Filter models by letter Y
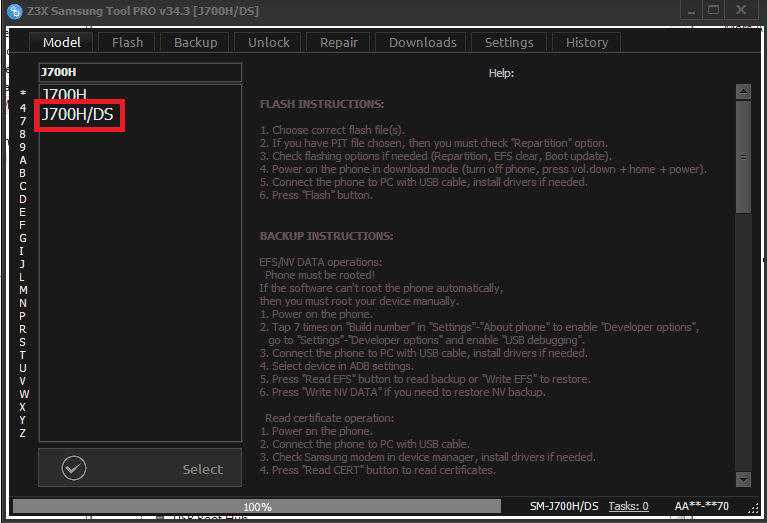Viewport: 767px width, 523px height. (23, 420)
